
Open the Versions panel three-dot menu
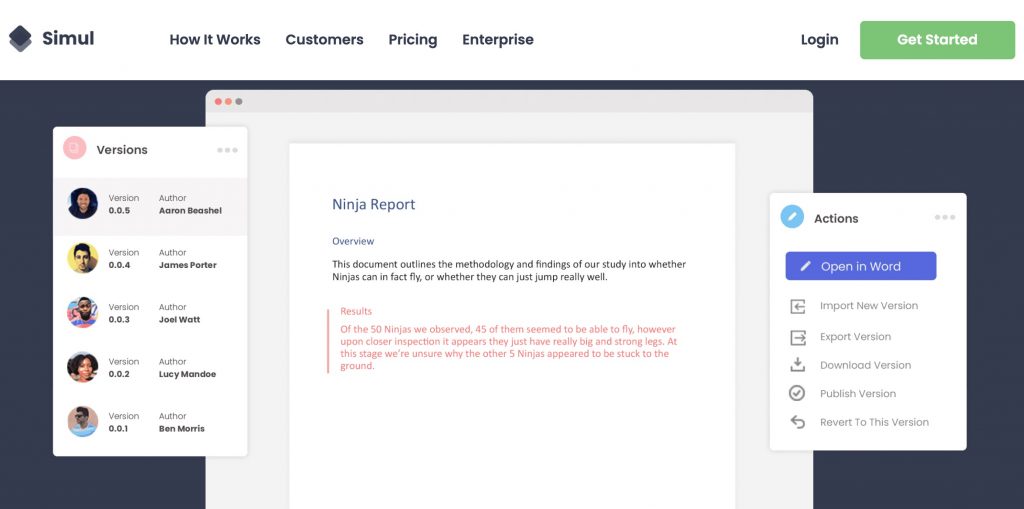(227, 150)
